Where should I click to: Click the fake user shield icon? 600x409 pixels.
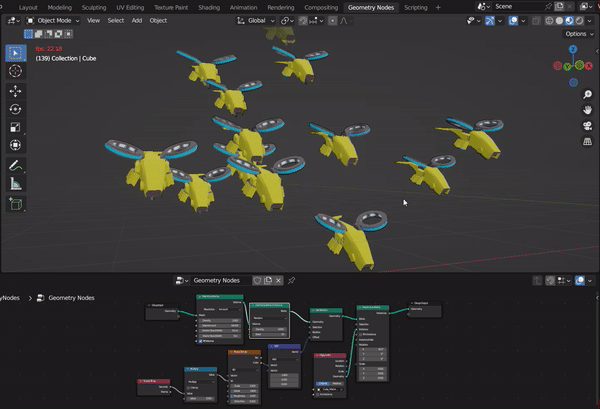point(257,280)
